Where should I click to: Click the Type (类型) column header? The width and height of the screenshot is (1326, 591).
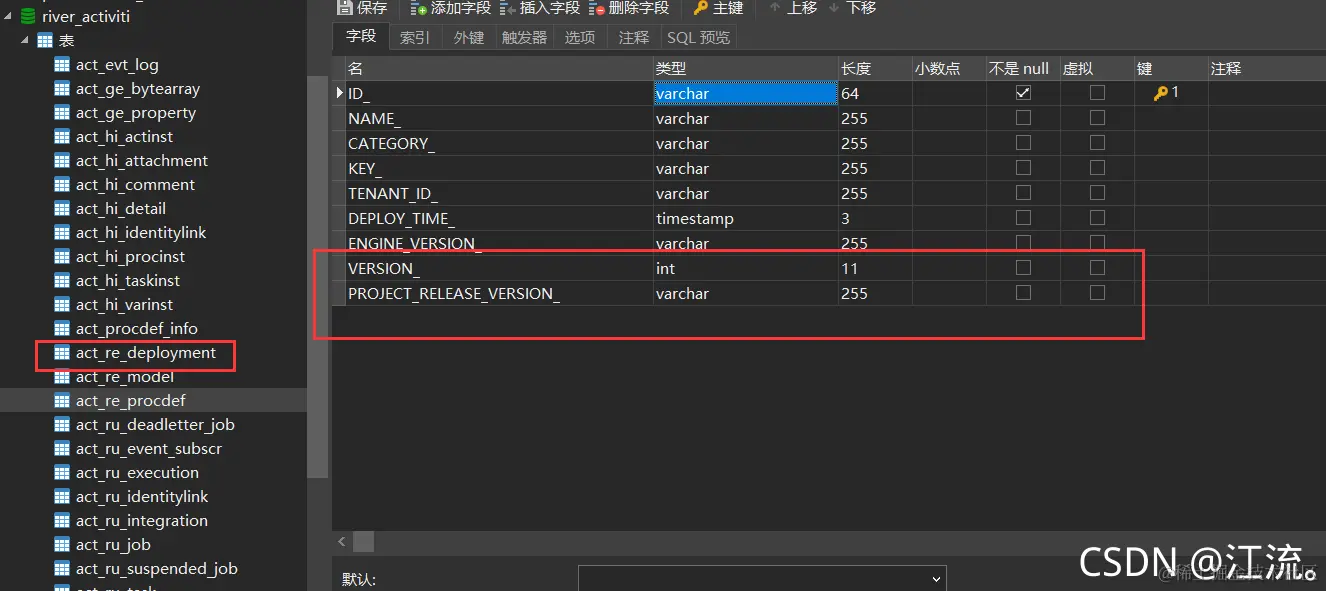pyautogui.click(x=746, y=68)
